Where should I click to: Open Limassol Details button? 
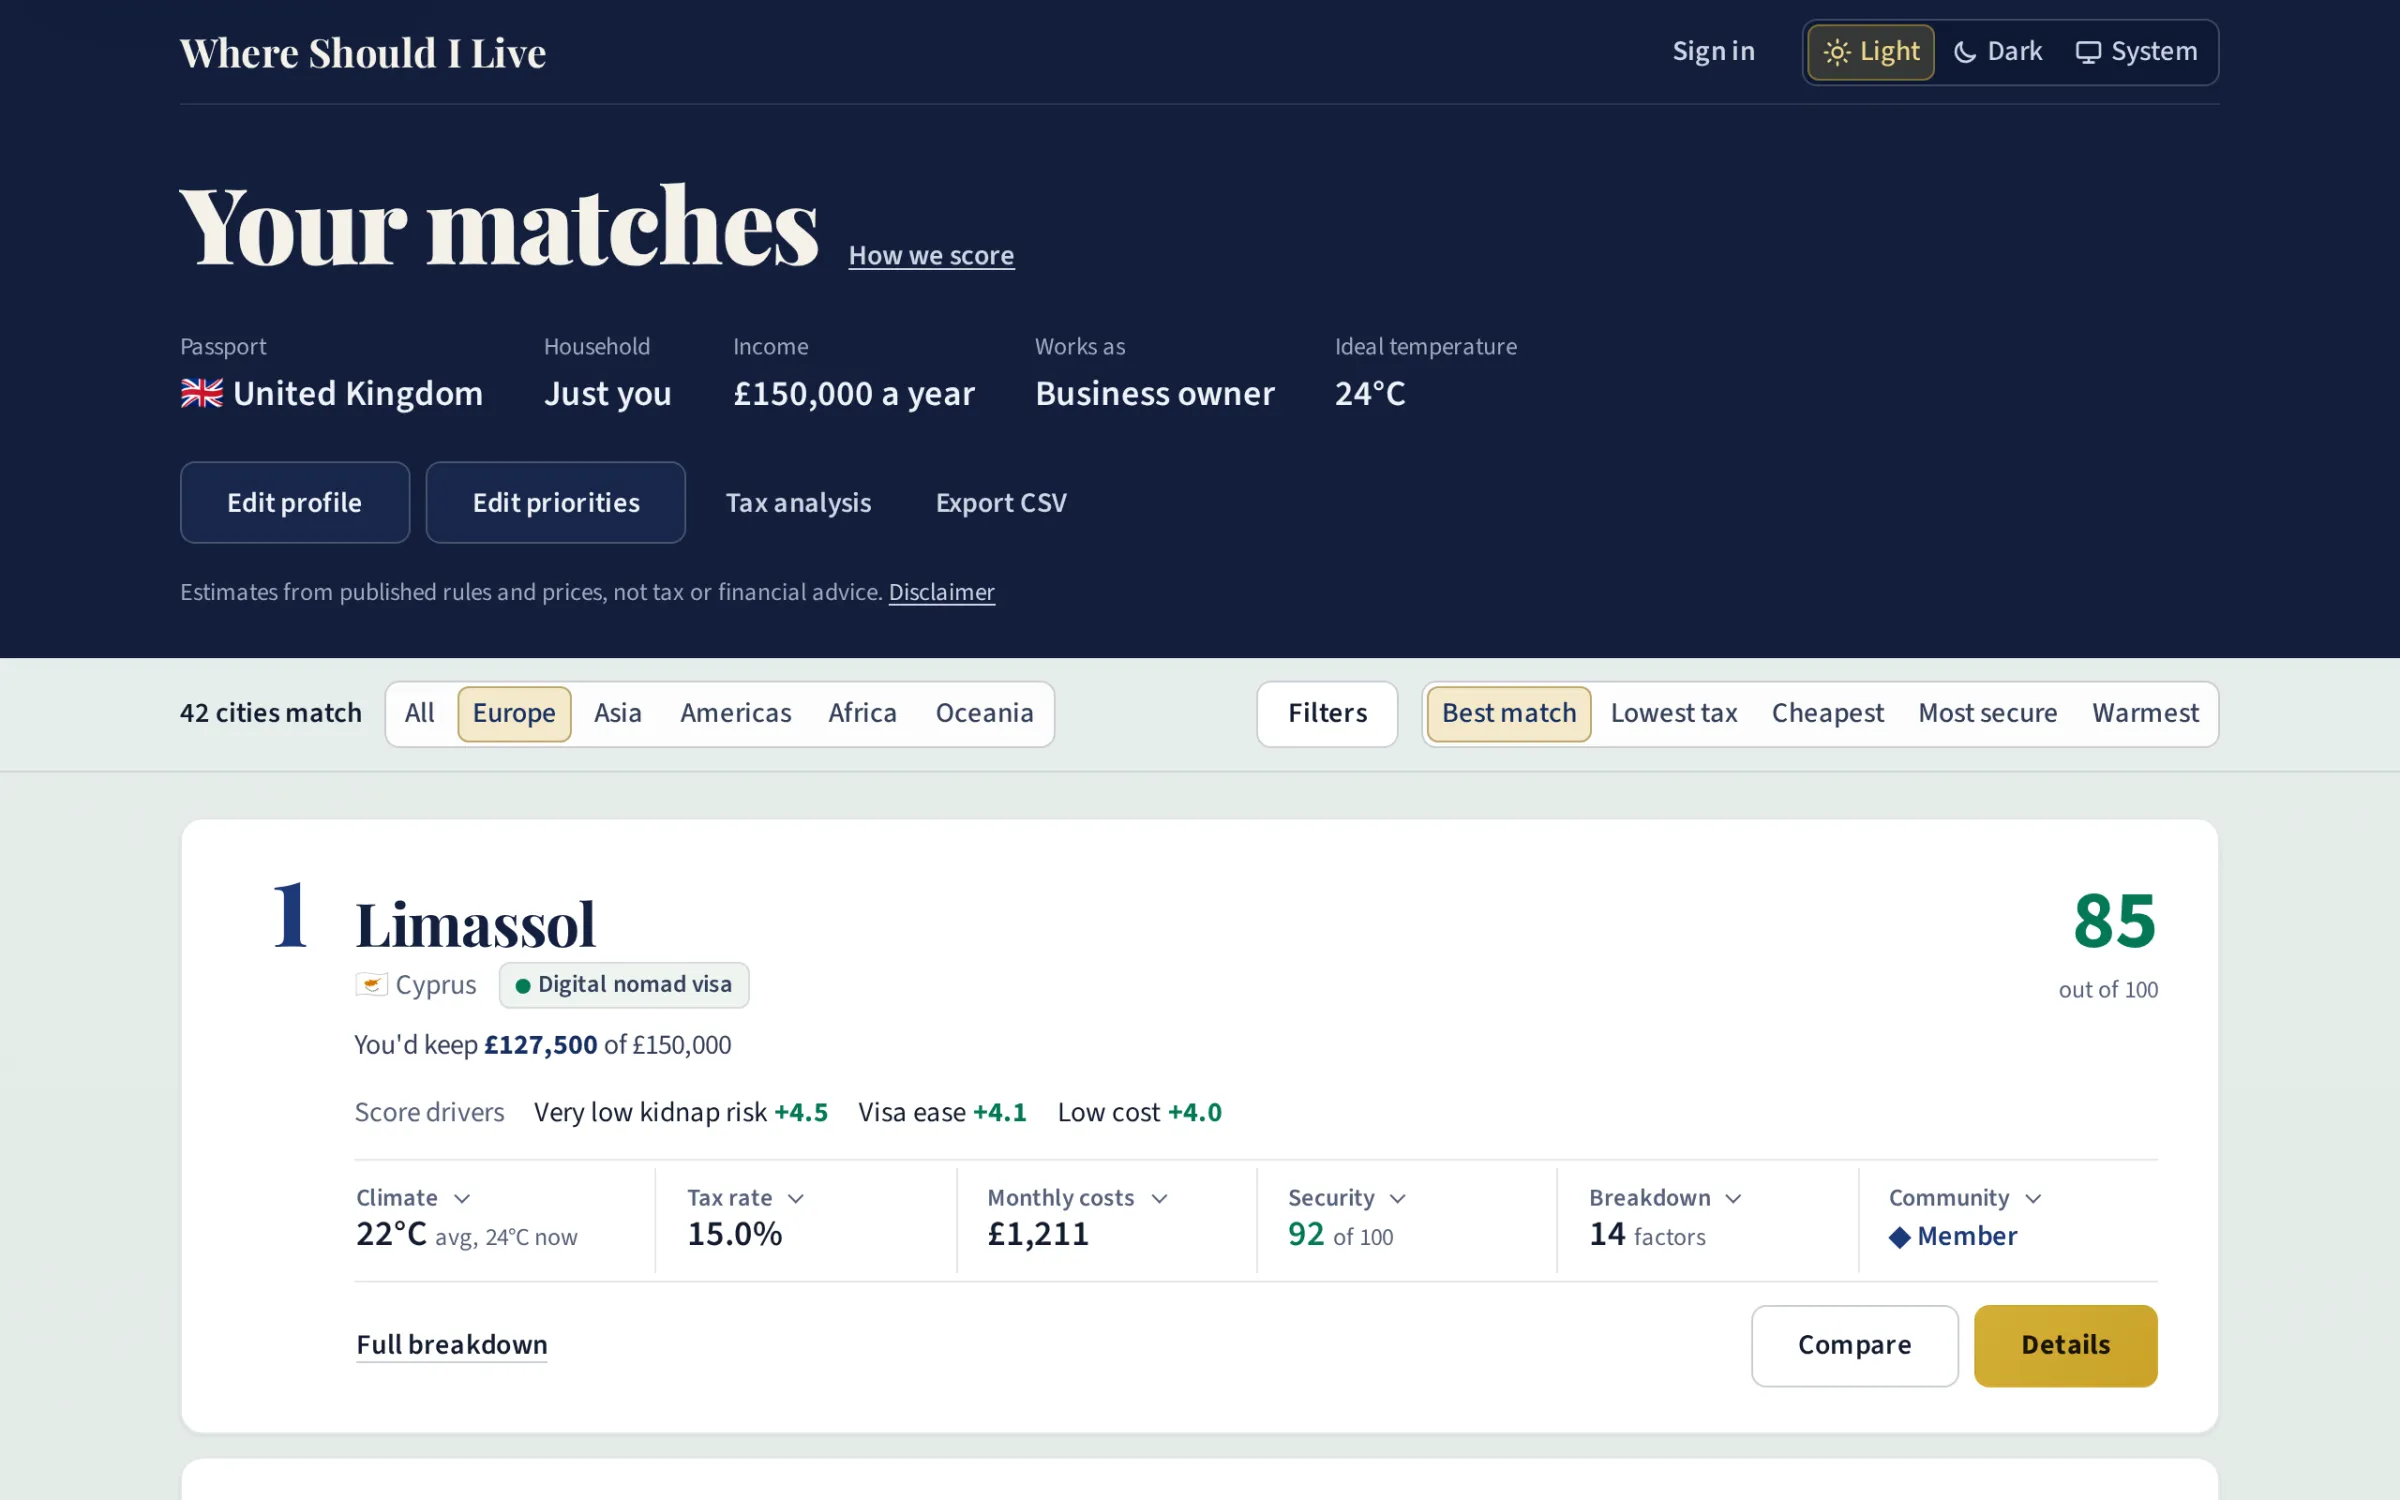2066,1346
